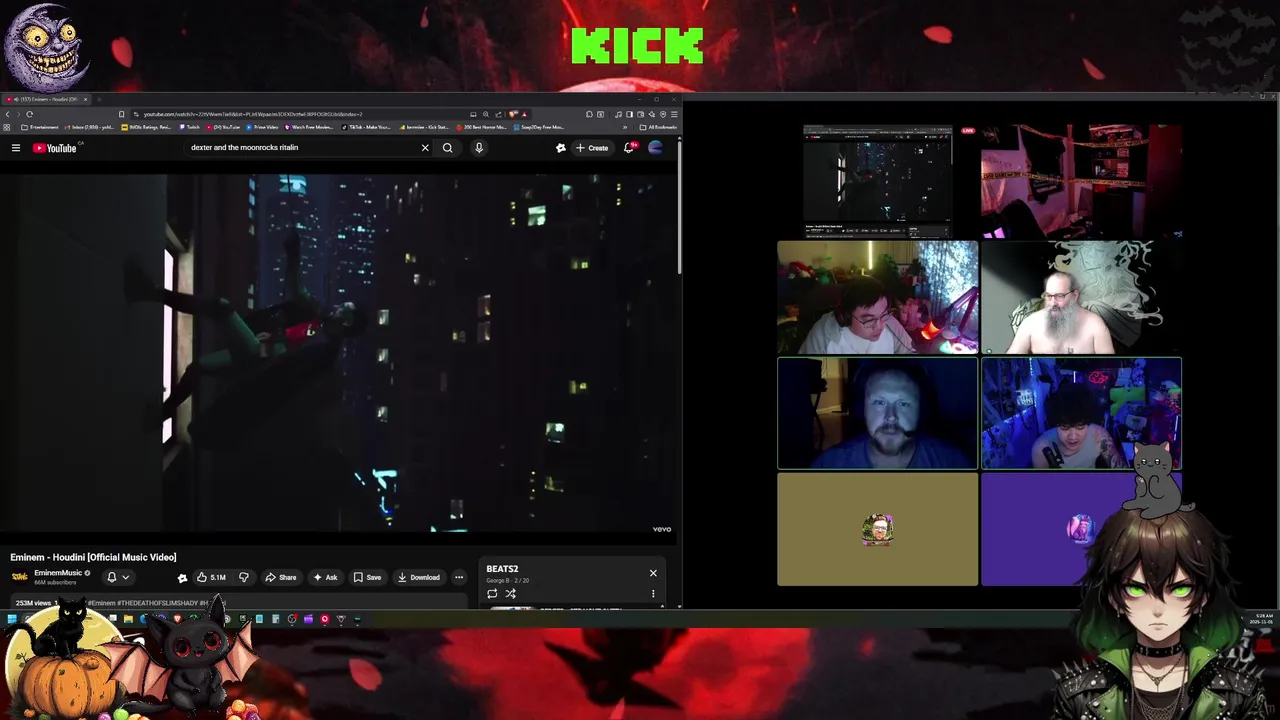This screenshot has height=720, width=1280.
Task: Close the BEATS2 playlist panel
Action: 653,573
